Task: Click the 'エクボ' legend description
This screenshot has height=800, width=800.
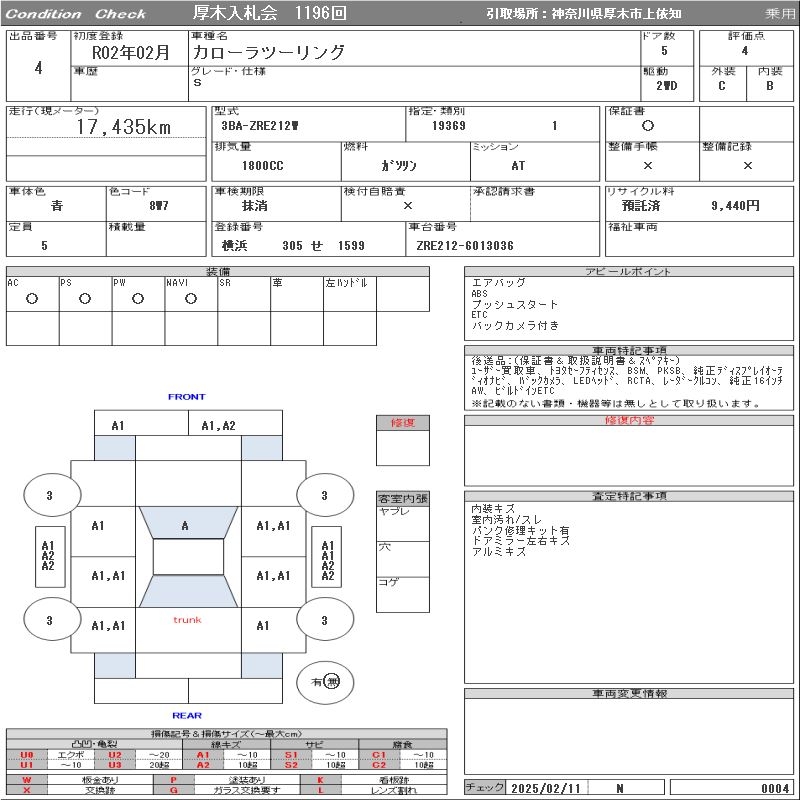Action: click(x=70, y=755)
